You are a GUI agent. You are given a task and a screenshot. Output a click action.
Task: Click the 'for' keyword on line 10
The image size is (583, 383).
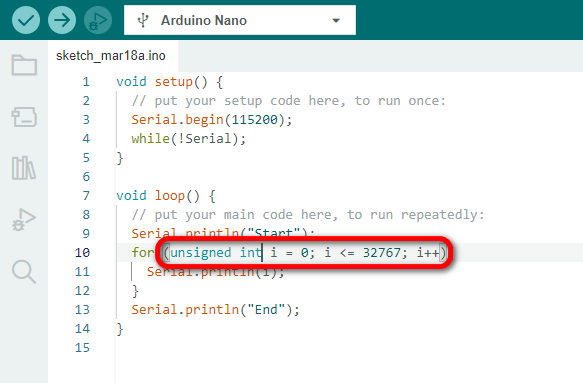(143, 253)
